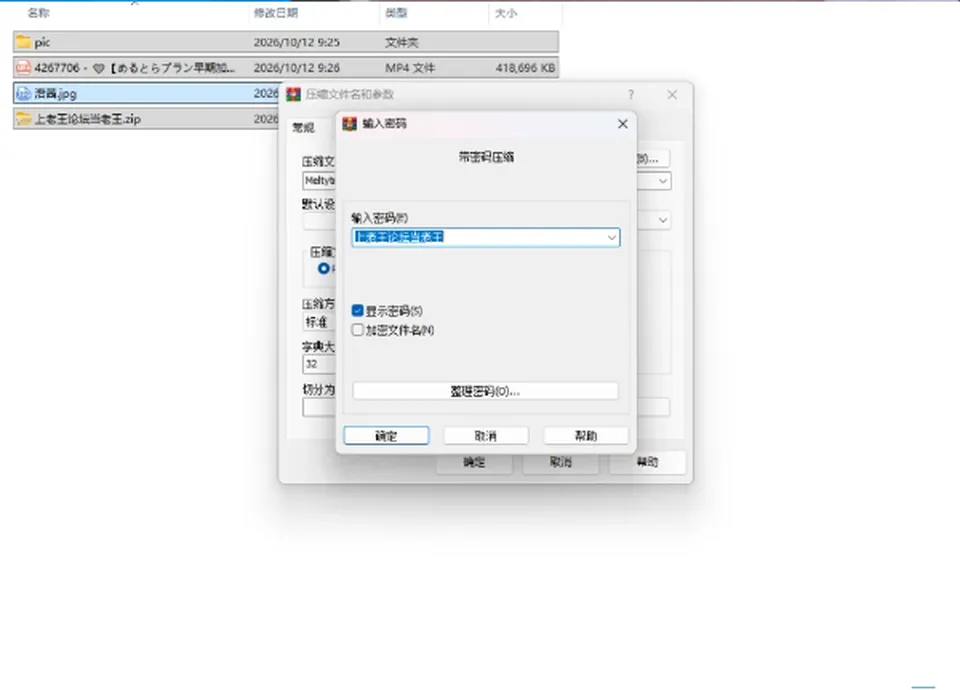Viewport: 960px width, 690px height.
Task: Click WinRAR icon in 输入密码 title bar
Action: (x=350, y=124)
